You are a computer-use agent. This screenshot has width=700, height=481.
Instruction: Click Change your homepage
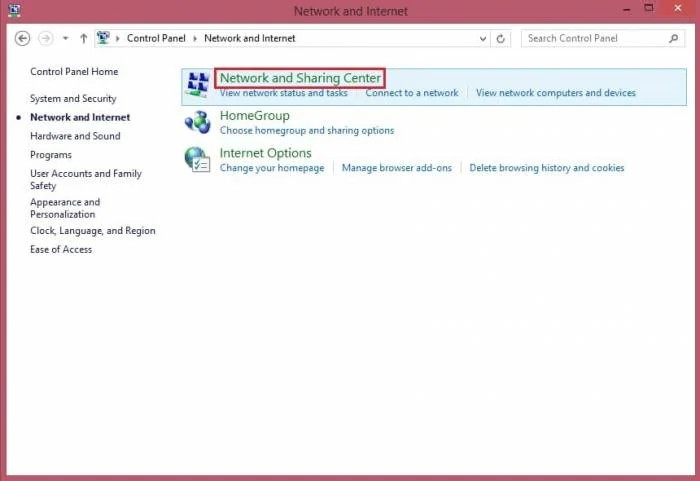pyautogui.click(x=272, y=168)
